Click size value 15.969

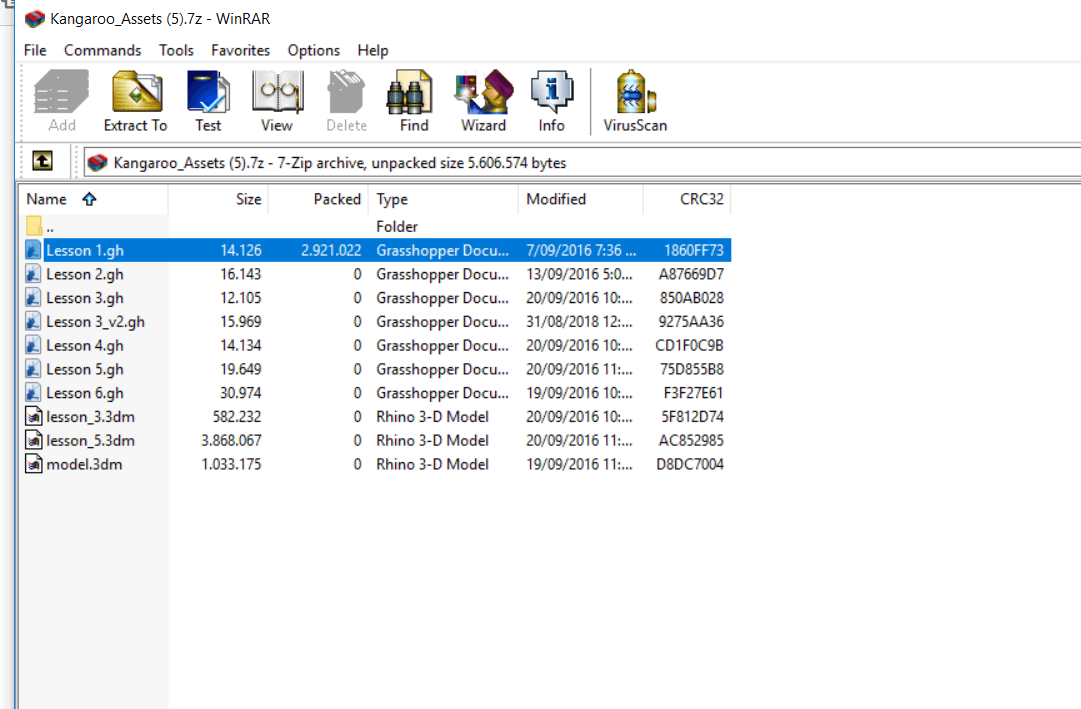click(x=241, y=321)
